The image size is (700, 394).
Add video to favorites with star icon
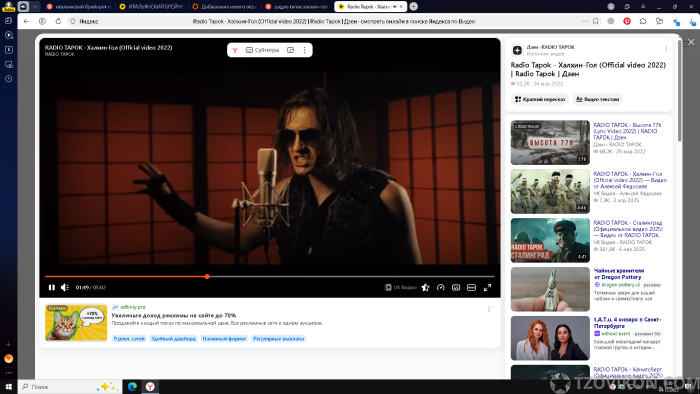point(425,287)
